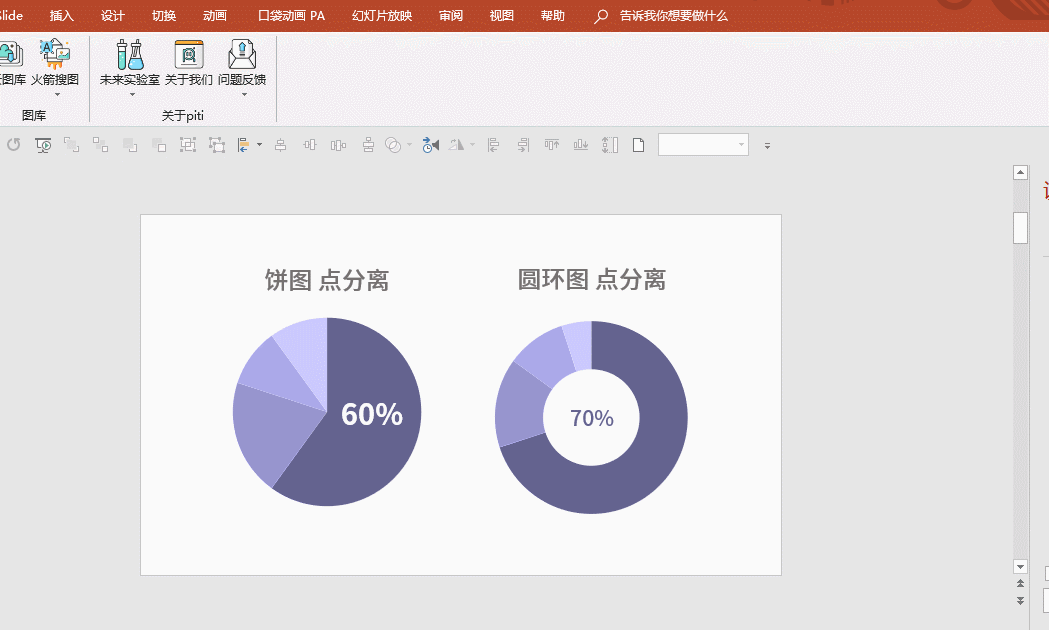This screenshot has height=630, width=1049.
Task: Click the vertical scrollbar thumb
Action: (x=1020, y=228)
